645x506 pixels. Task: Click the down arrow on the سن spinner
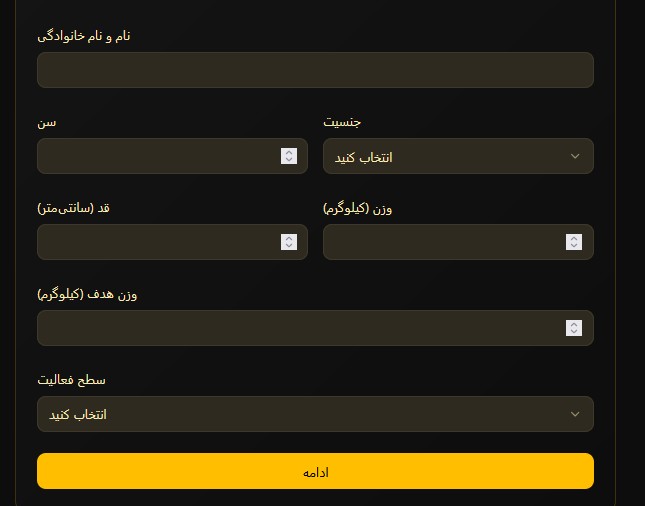point(289,160)
